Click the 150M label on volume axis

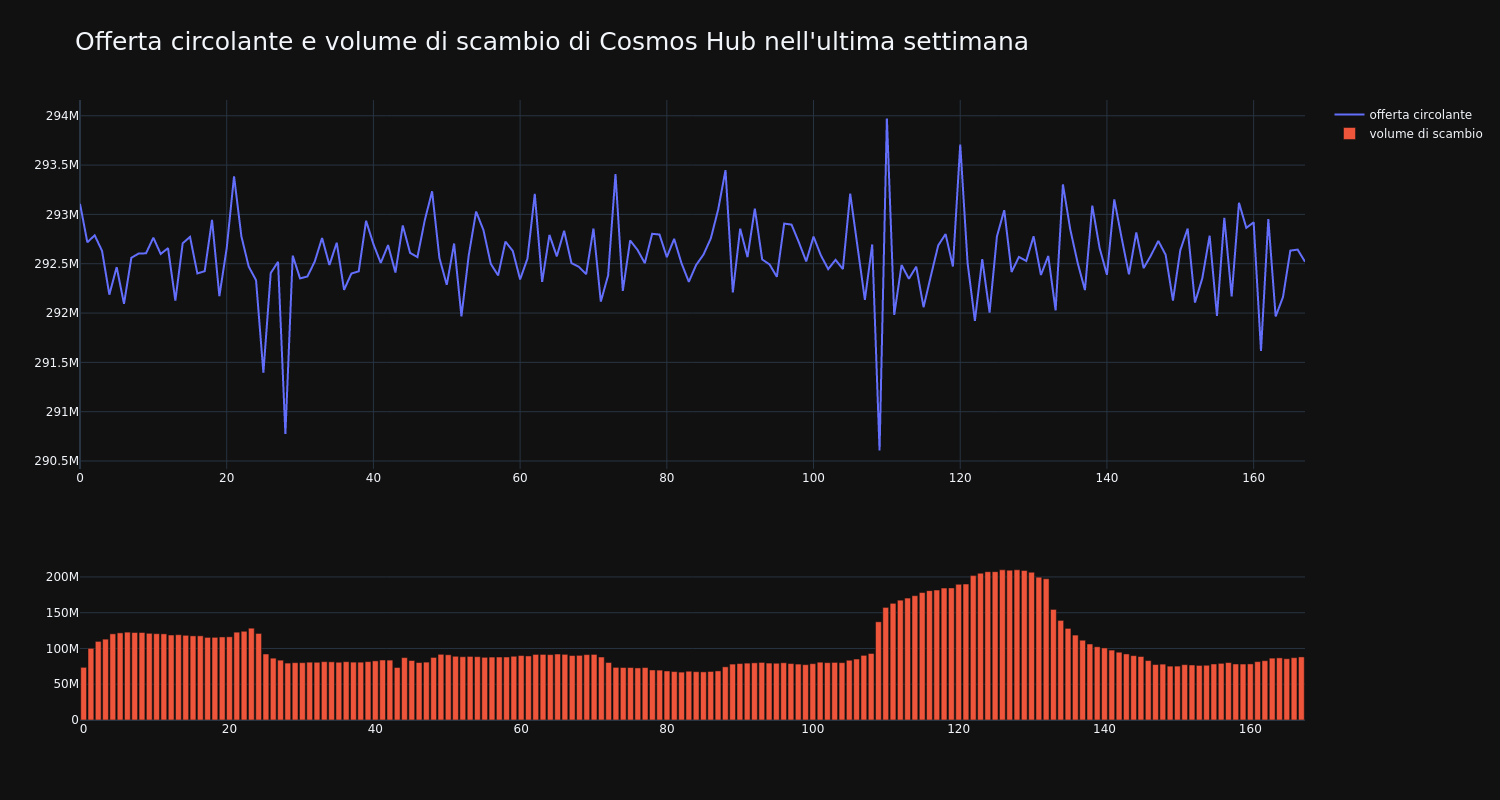(62, 613)
